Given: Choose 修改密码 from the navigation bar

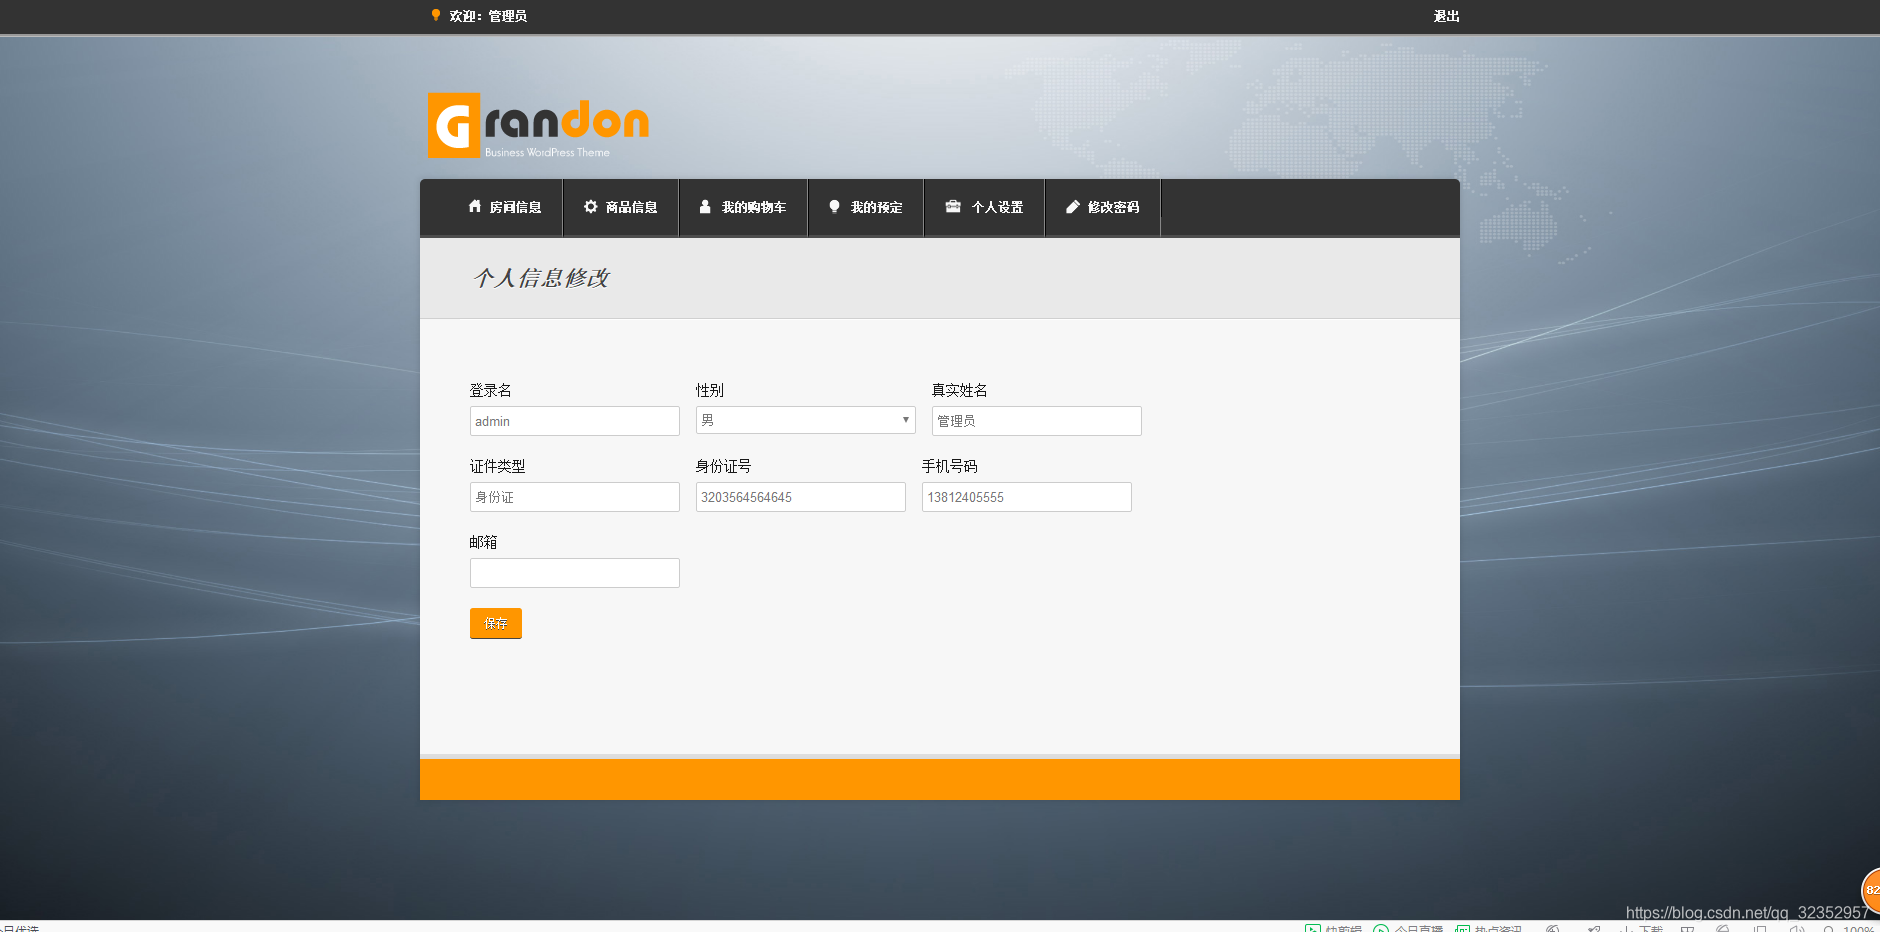Looking at the screenshot, I should point(1103,207).
